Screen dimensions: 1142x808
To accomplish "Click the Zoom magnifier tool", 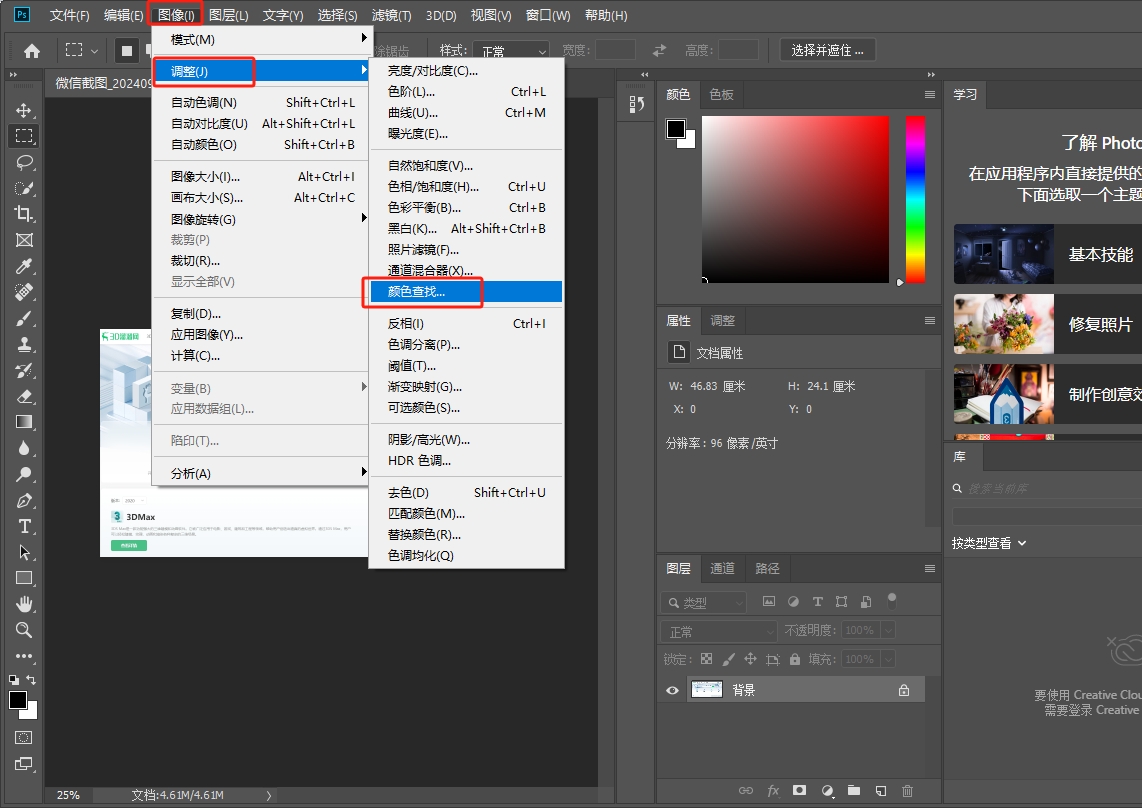I will click(x=24, y=630).
